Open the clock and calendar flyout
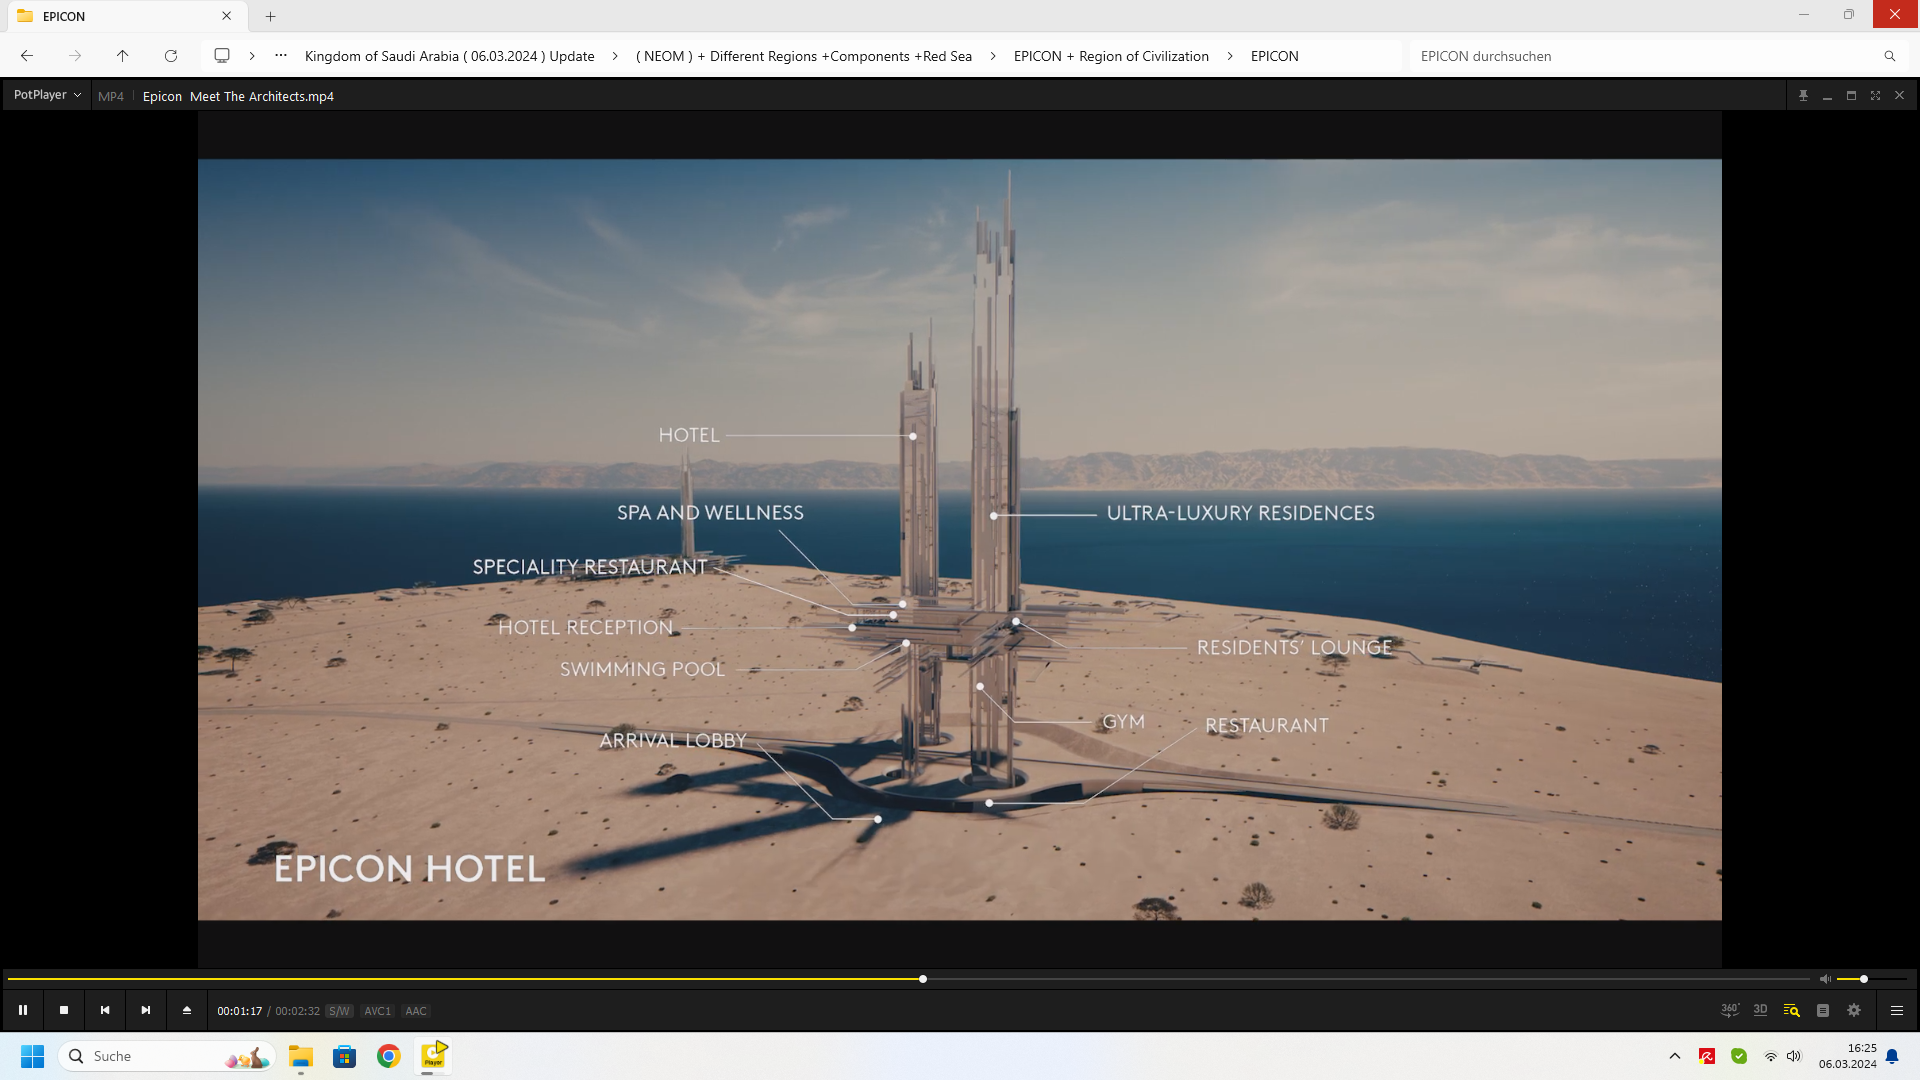This screenshot has height=1080, width=1920. [x=1848, y=1056]
